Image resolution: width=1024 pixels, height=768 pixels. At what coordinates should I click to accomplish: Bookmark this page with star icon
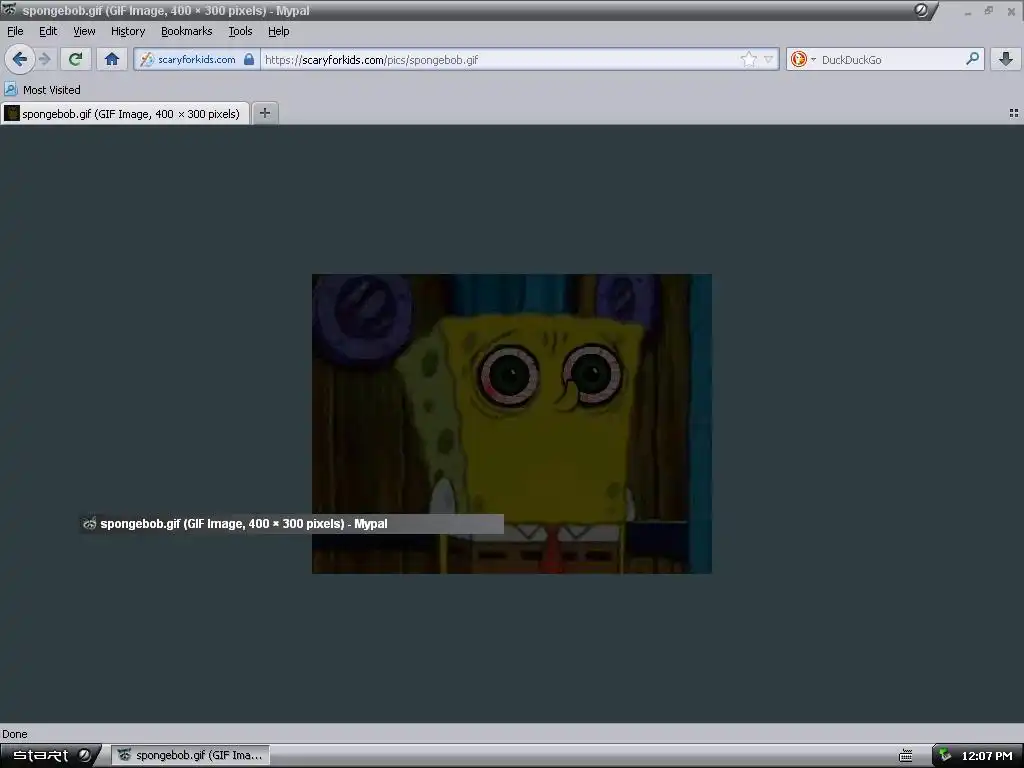[x=748, y=59]
